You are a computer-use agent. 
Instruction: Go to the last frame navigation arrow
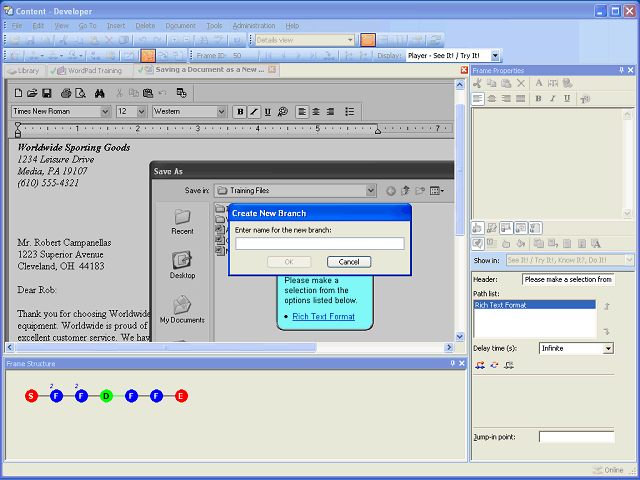(x=313, y=56)
